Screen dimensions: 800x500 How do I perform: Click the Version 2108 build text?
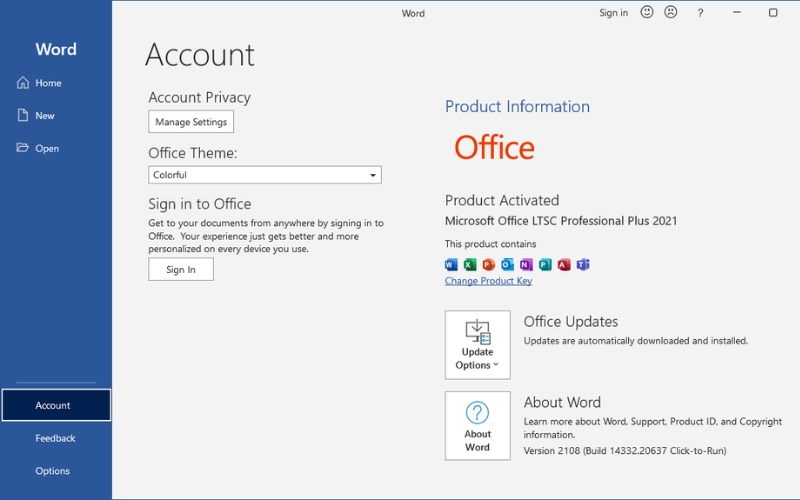pyautogui.click(x=625, y=451)
